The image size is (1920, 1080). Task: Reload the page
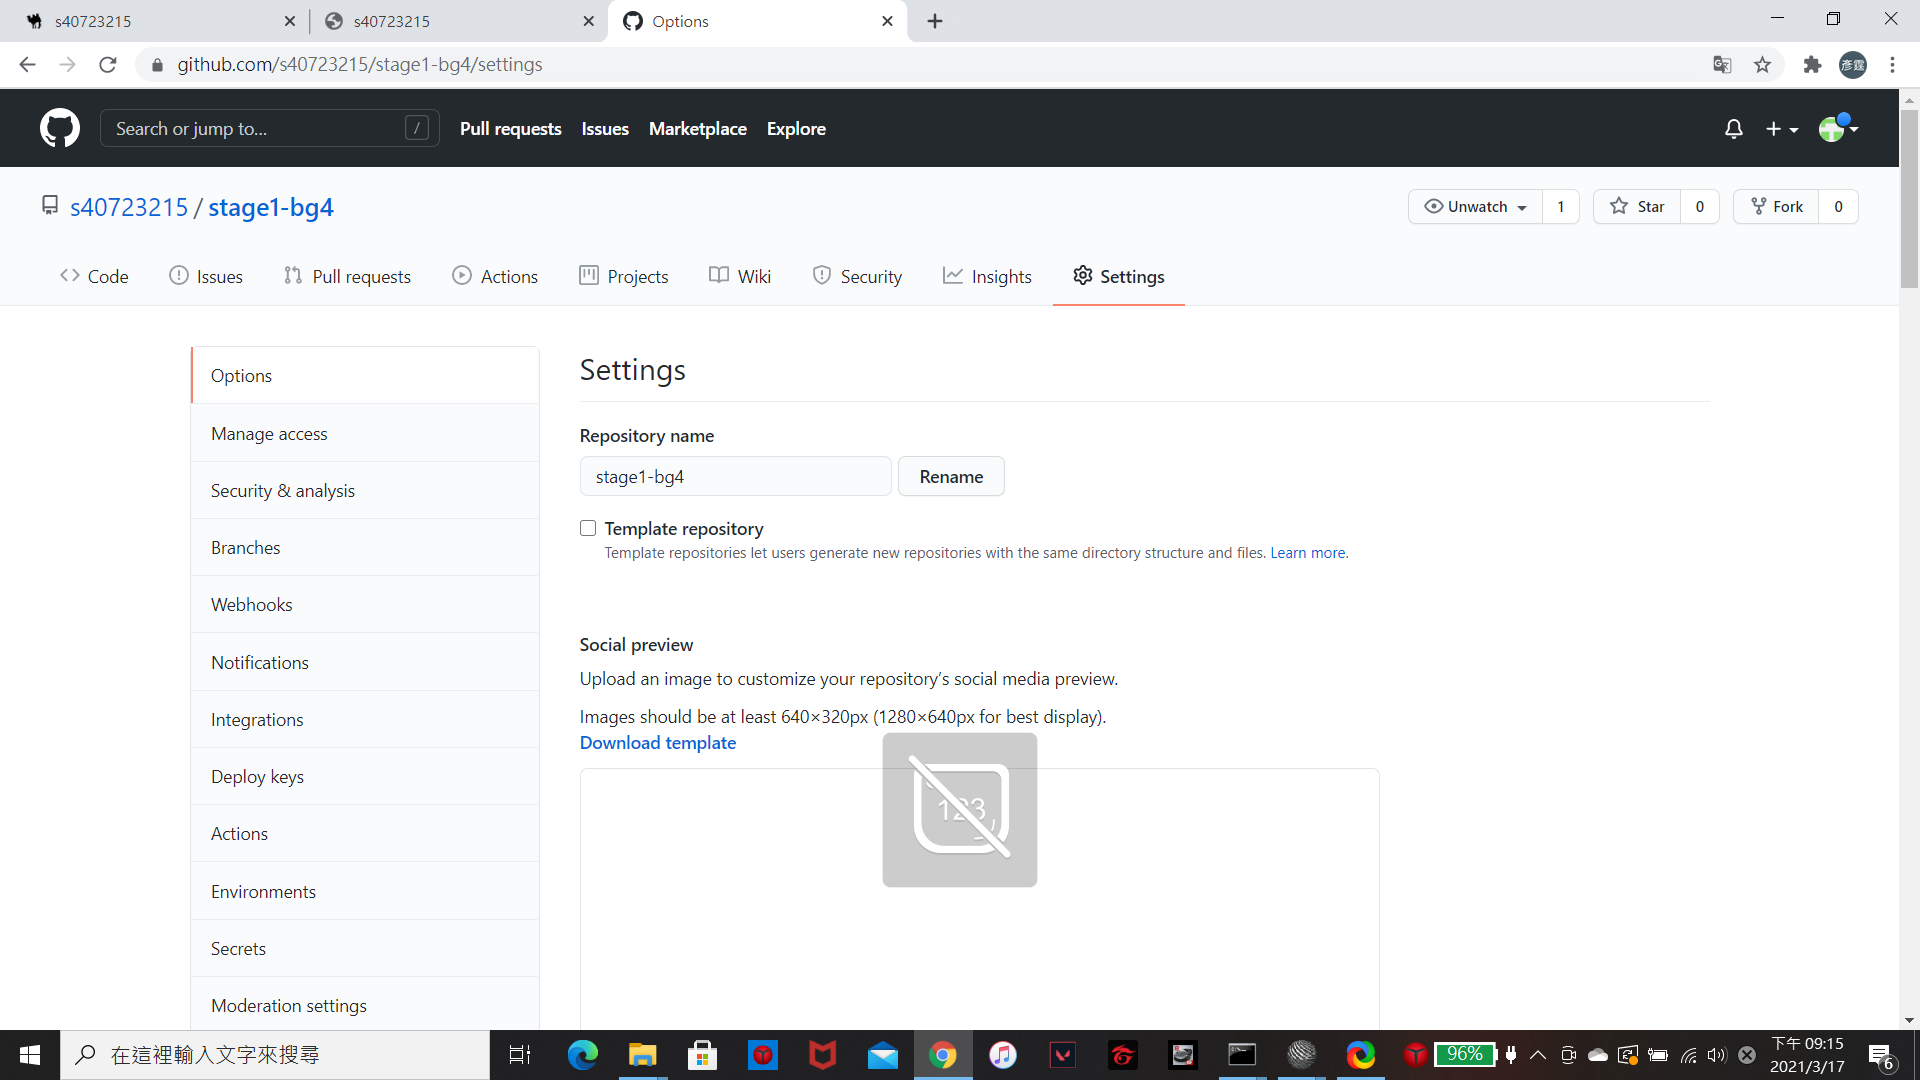click(x=108, y=65)
